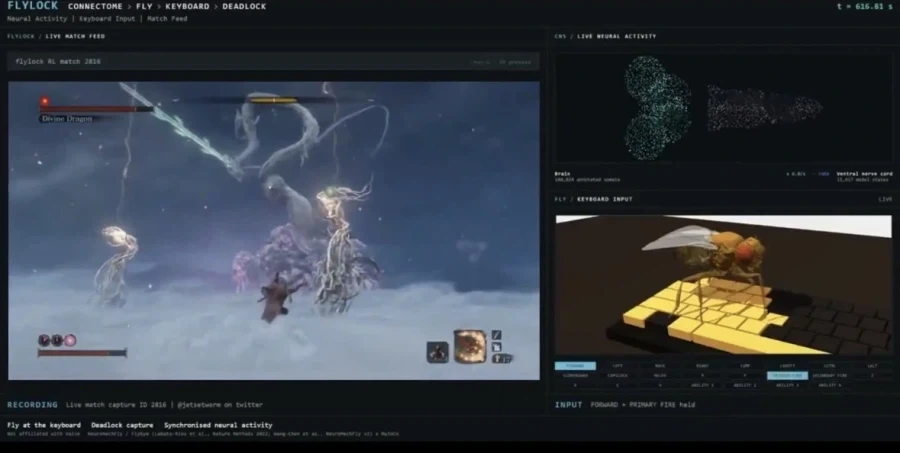Click the highlighted PRIMARY FIRE key indicator

[x=788, y=375]
